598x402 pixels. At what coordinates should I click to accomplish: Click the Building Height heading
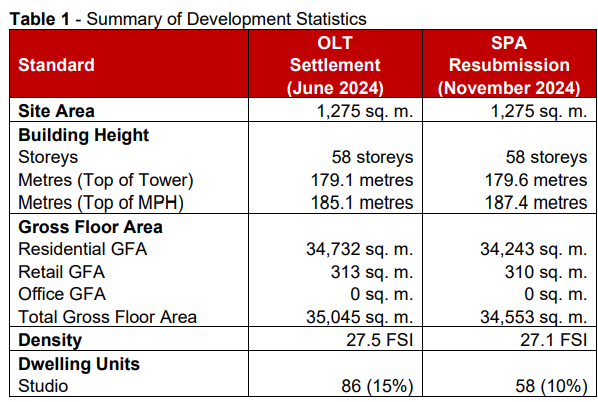coord(84,135)
